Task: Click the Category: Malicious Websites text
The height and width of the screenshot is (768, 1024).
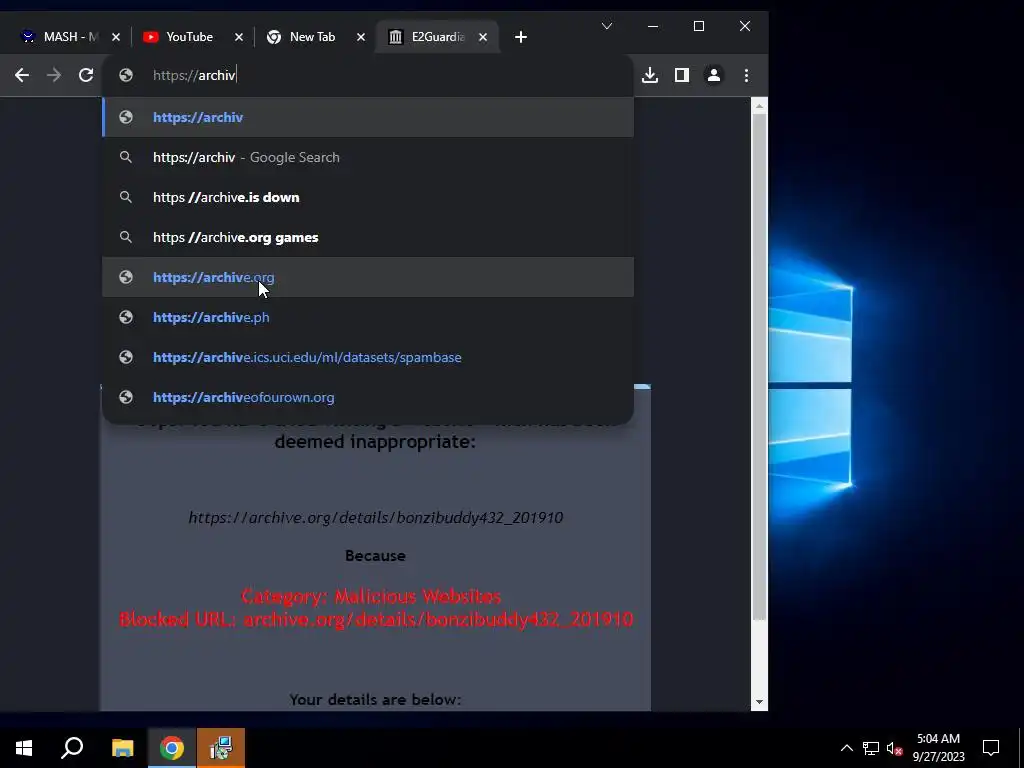Action: [371, 596]
